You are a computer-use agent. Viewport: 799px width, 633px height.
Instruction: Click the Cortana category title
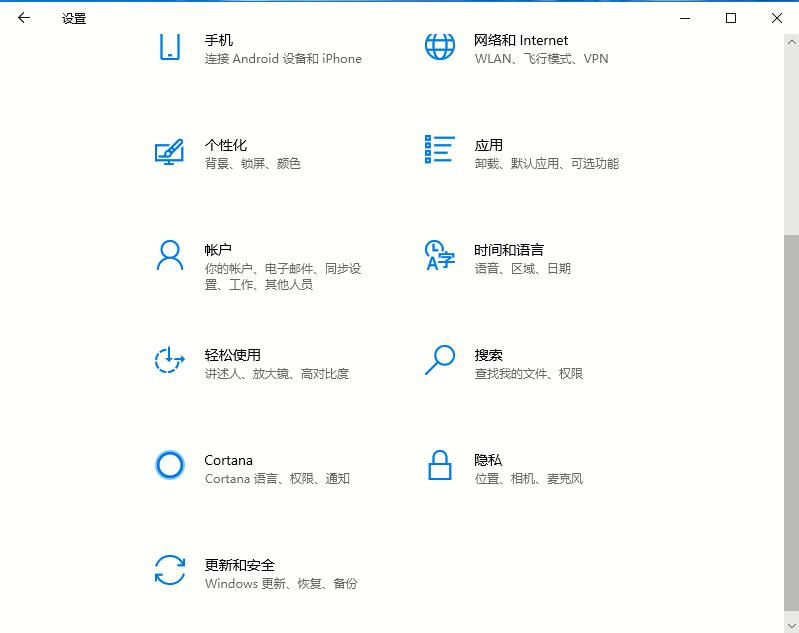coord(229,460)
